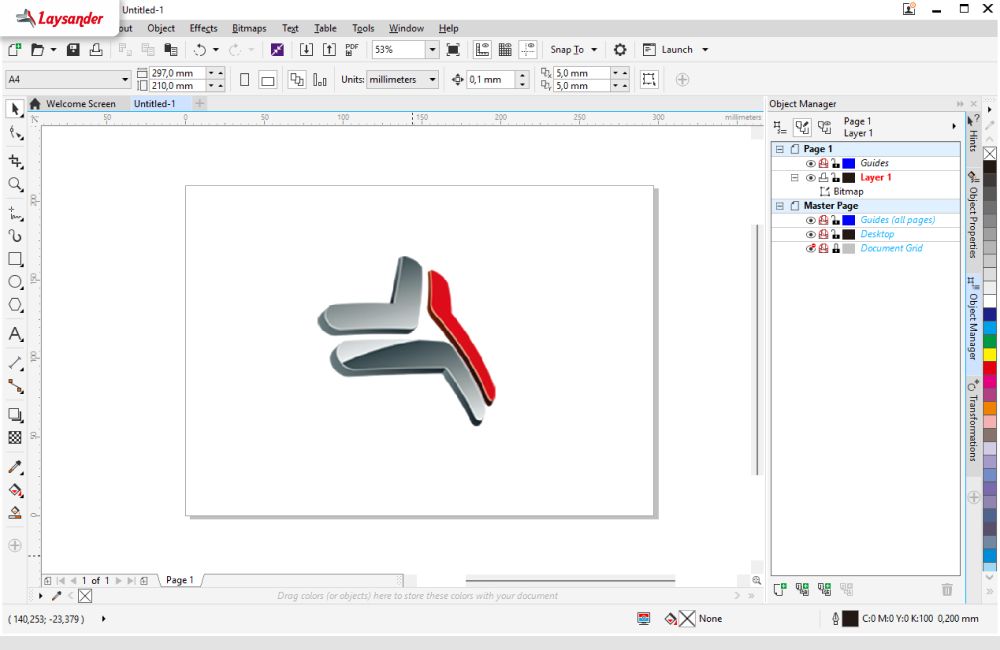Create a new document
Image resolution: width=1000 pixels, height=650 pixels.
click(14, 50)
